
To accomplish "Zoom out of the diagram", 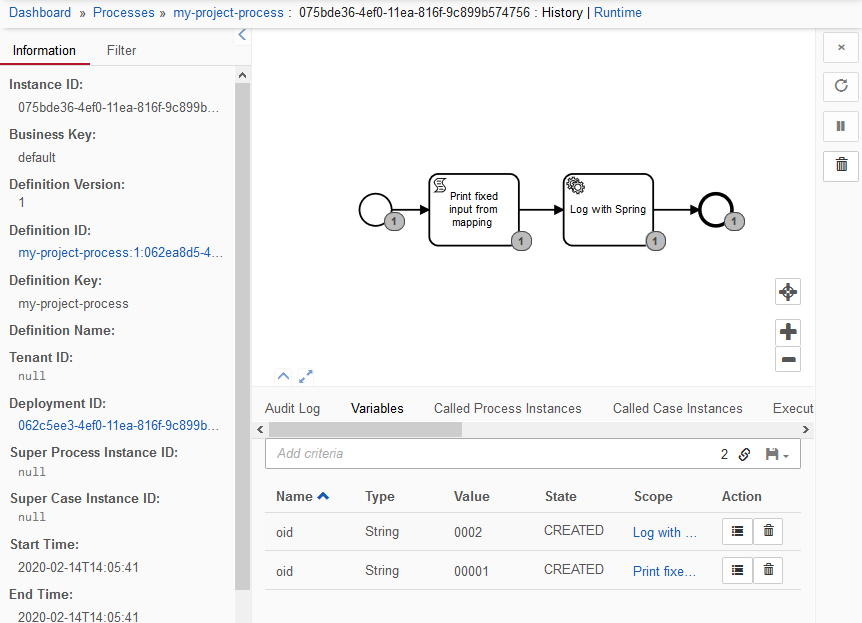I will pyautogui.click(x=788, y=359).
